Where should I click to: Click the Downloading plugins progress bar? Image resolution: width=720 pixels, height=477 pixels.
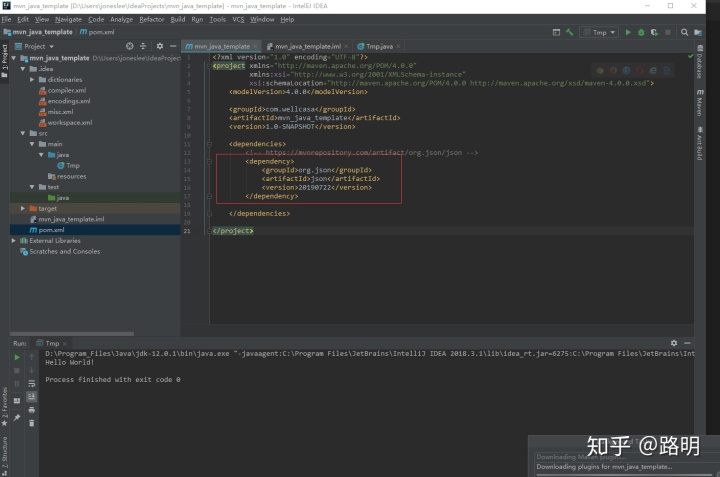626,474
